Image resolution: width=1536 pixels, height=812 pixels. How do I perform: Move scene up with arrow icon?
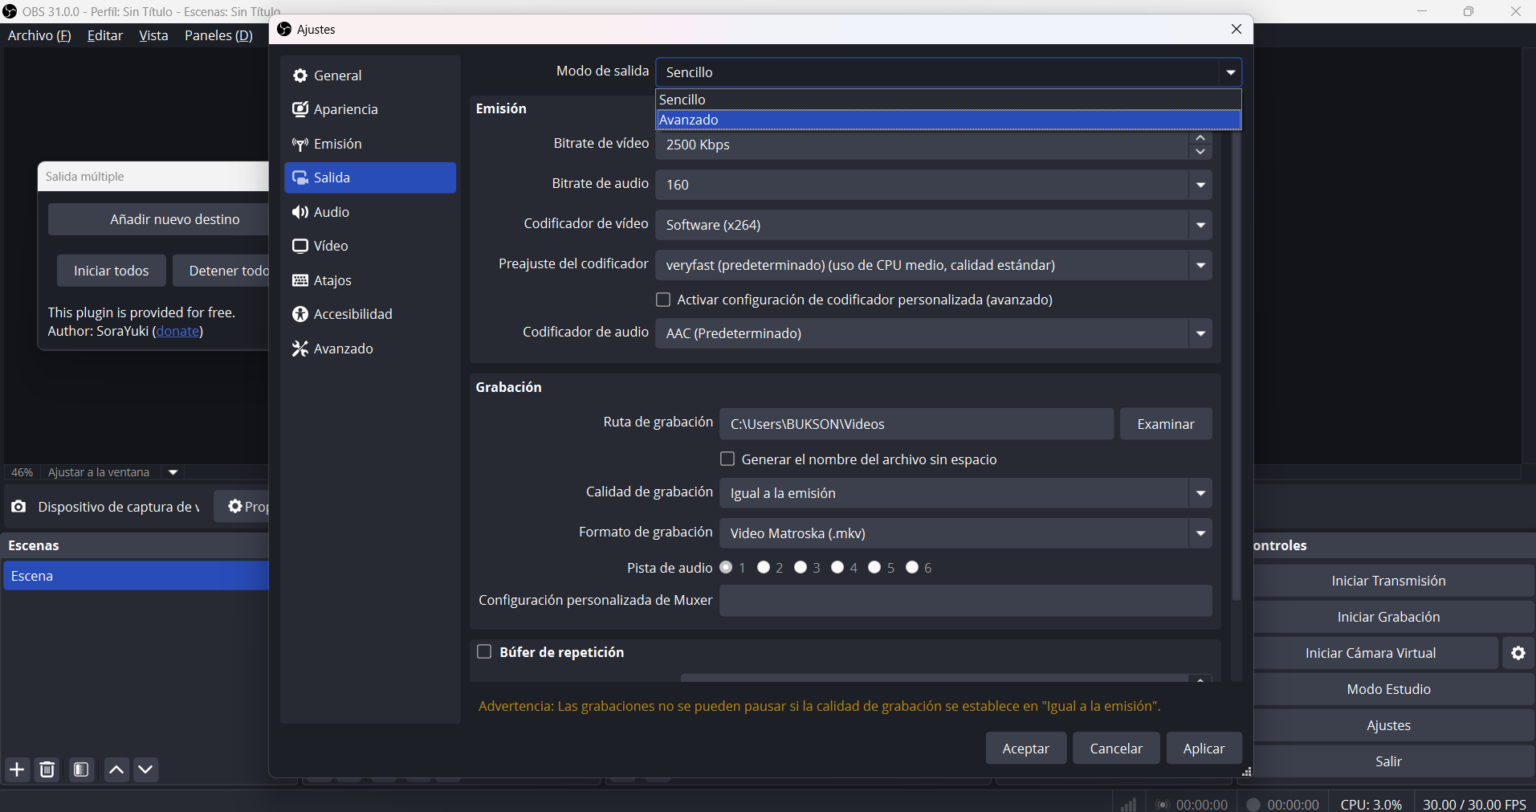click(x=116, y=769)
